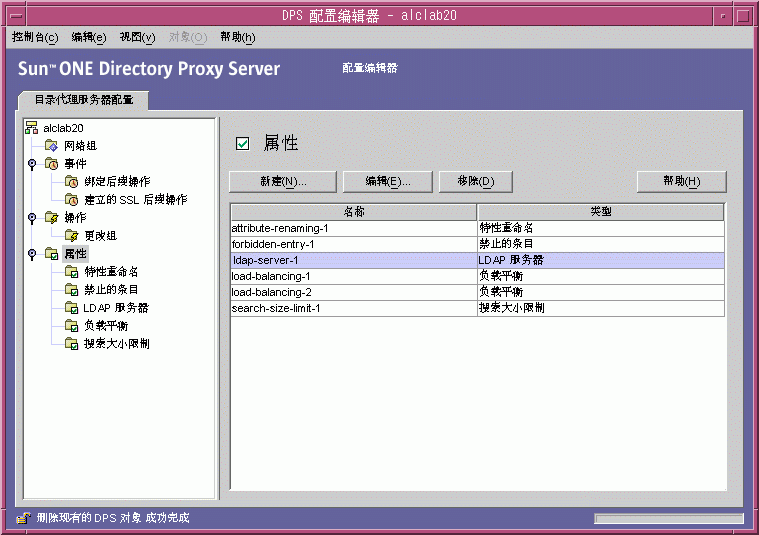Screen dimensions: 759x535
Task: Open the 视图(v) menu
Action: tap(137, 37)
